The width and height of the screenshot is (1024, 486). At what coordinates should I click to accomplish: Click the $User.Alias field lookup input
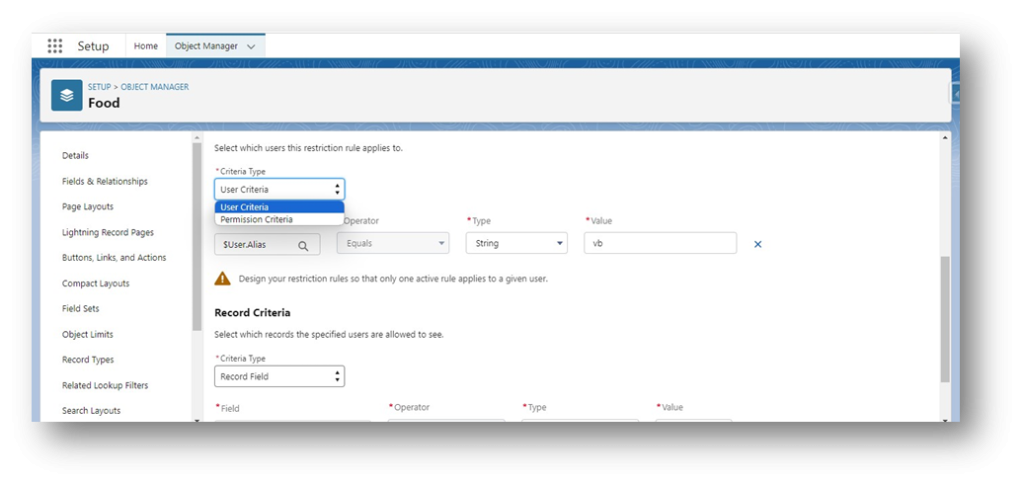(x=267, y=245)
